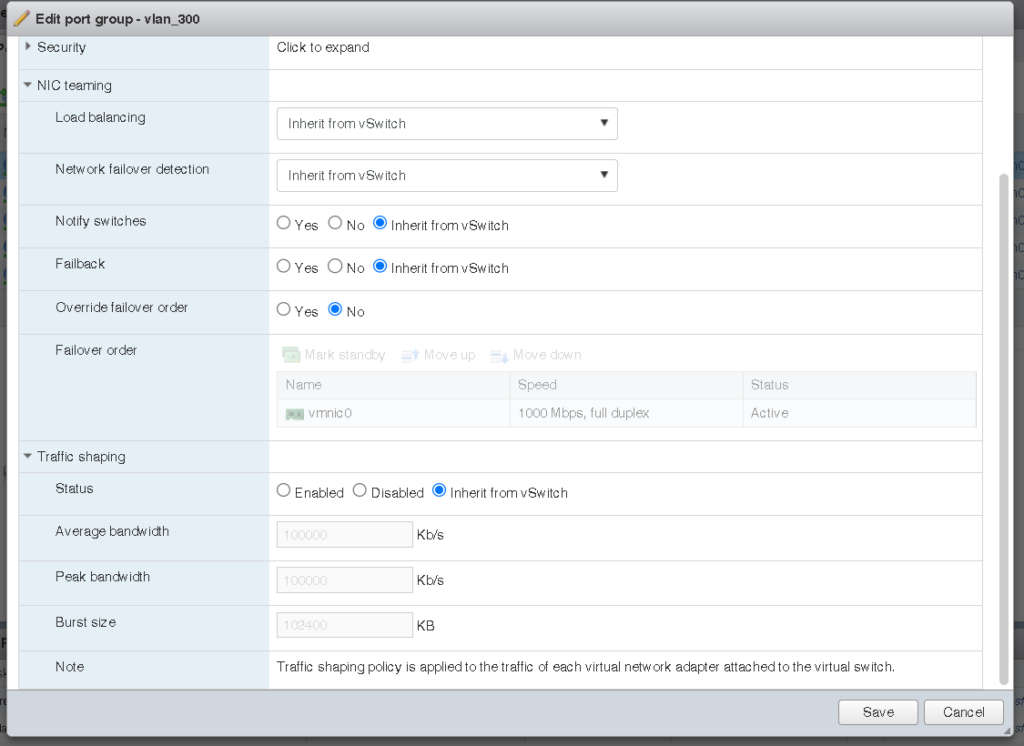Set Notify switches to No
Screen dimensions: 1024x746
click(x=335, y=223)
